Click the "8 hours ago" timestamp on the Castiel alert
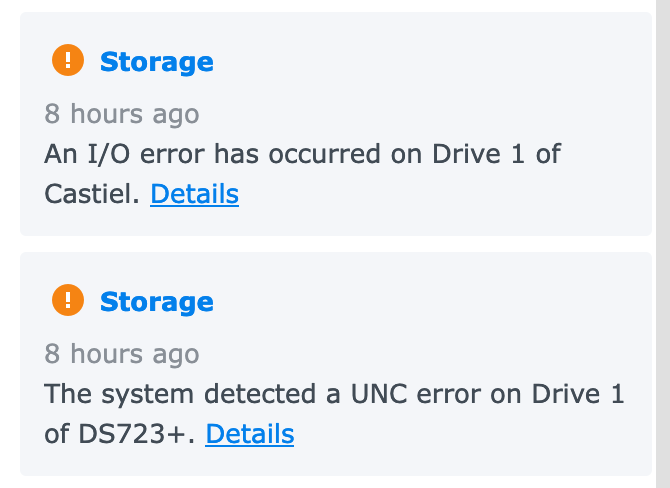Screen dimensions: 670x488 121,113
